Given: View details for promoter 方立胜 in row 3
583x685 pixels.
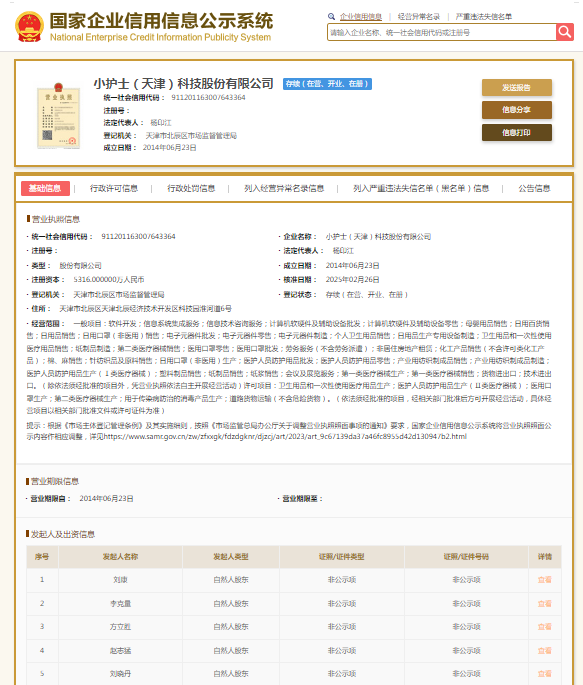Looking at the screenshot, I should [x=544, y=626].
